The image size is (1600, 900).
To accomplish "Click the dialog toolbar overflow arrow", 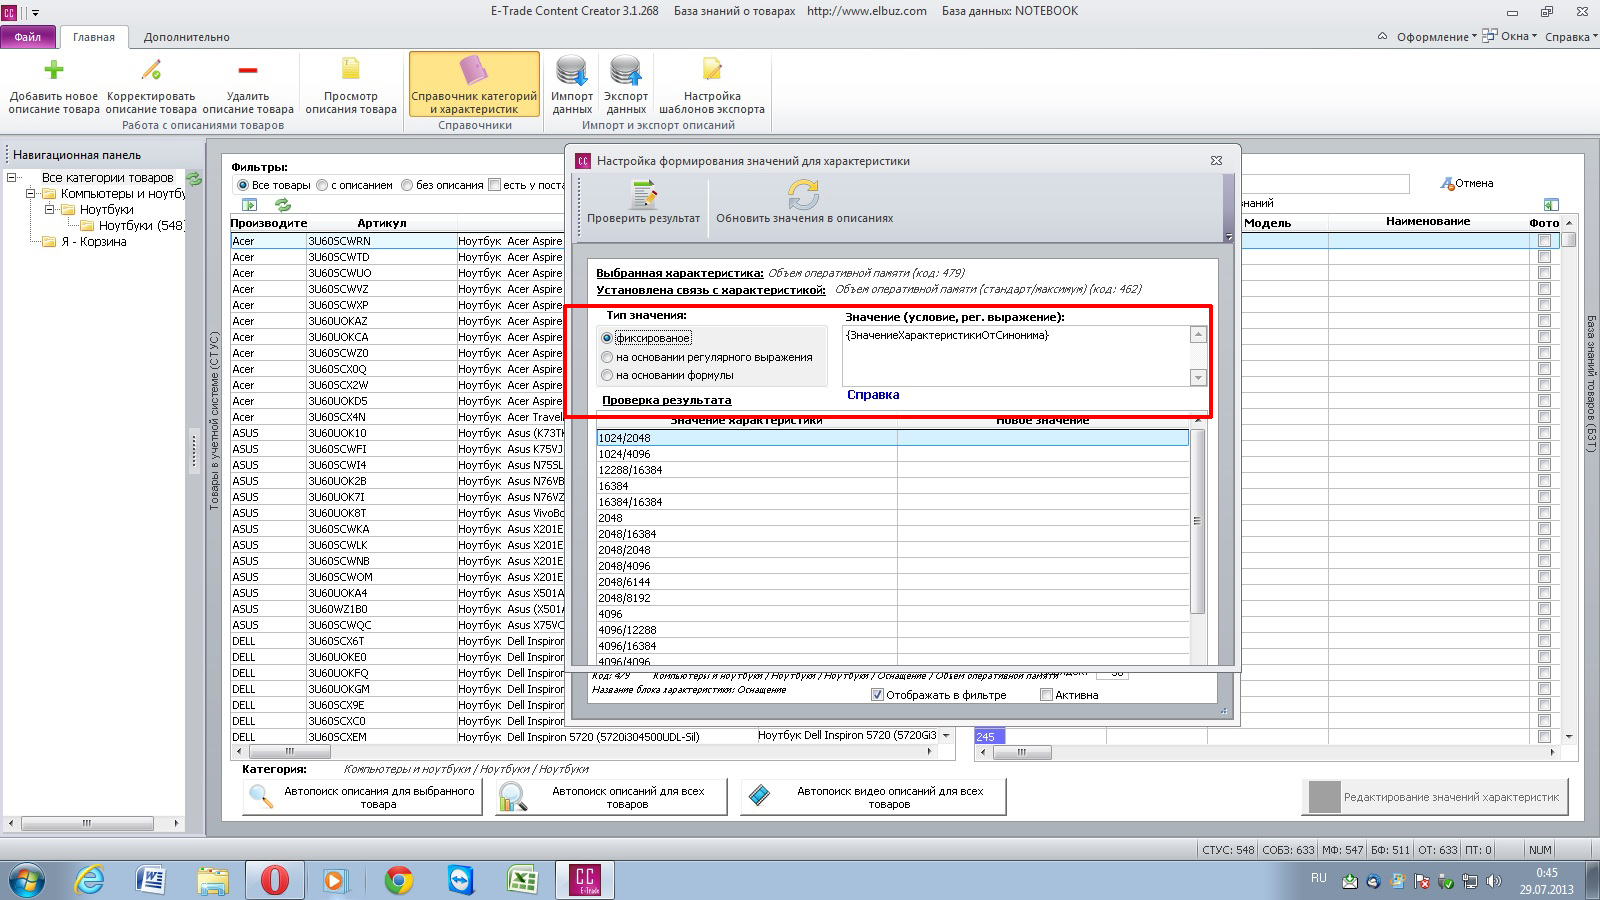I will [1229, 237].
